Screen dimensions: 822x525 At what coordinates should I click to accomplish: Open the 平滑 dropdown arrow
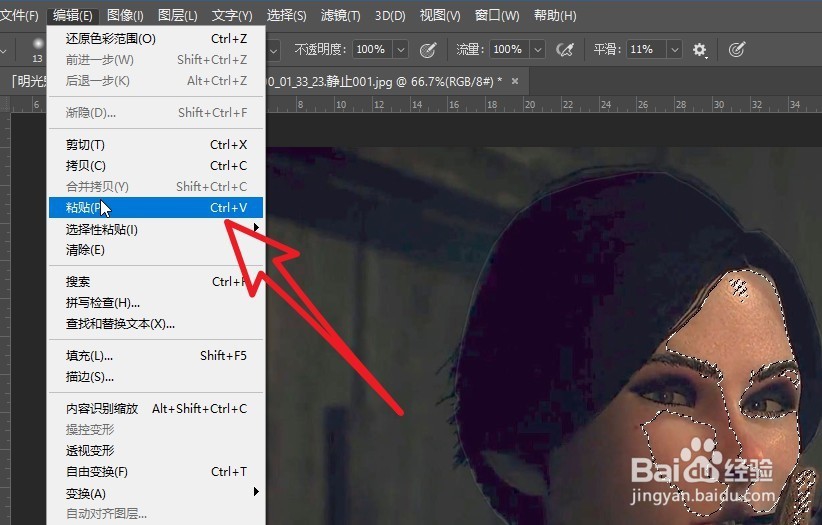[675, 50]
